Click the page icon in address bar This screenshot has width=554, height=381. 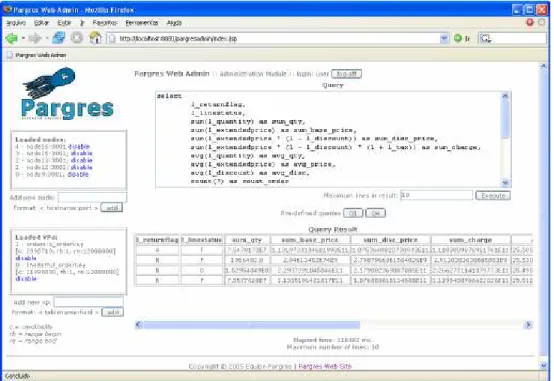point(112,39)
